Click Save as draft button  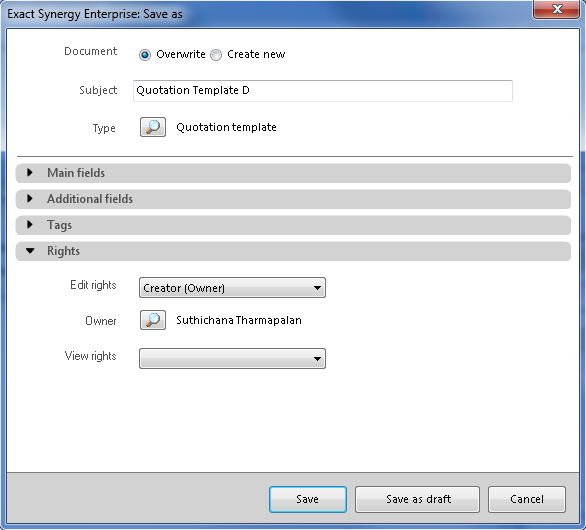point(417,499)
